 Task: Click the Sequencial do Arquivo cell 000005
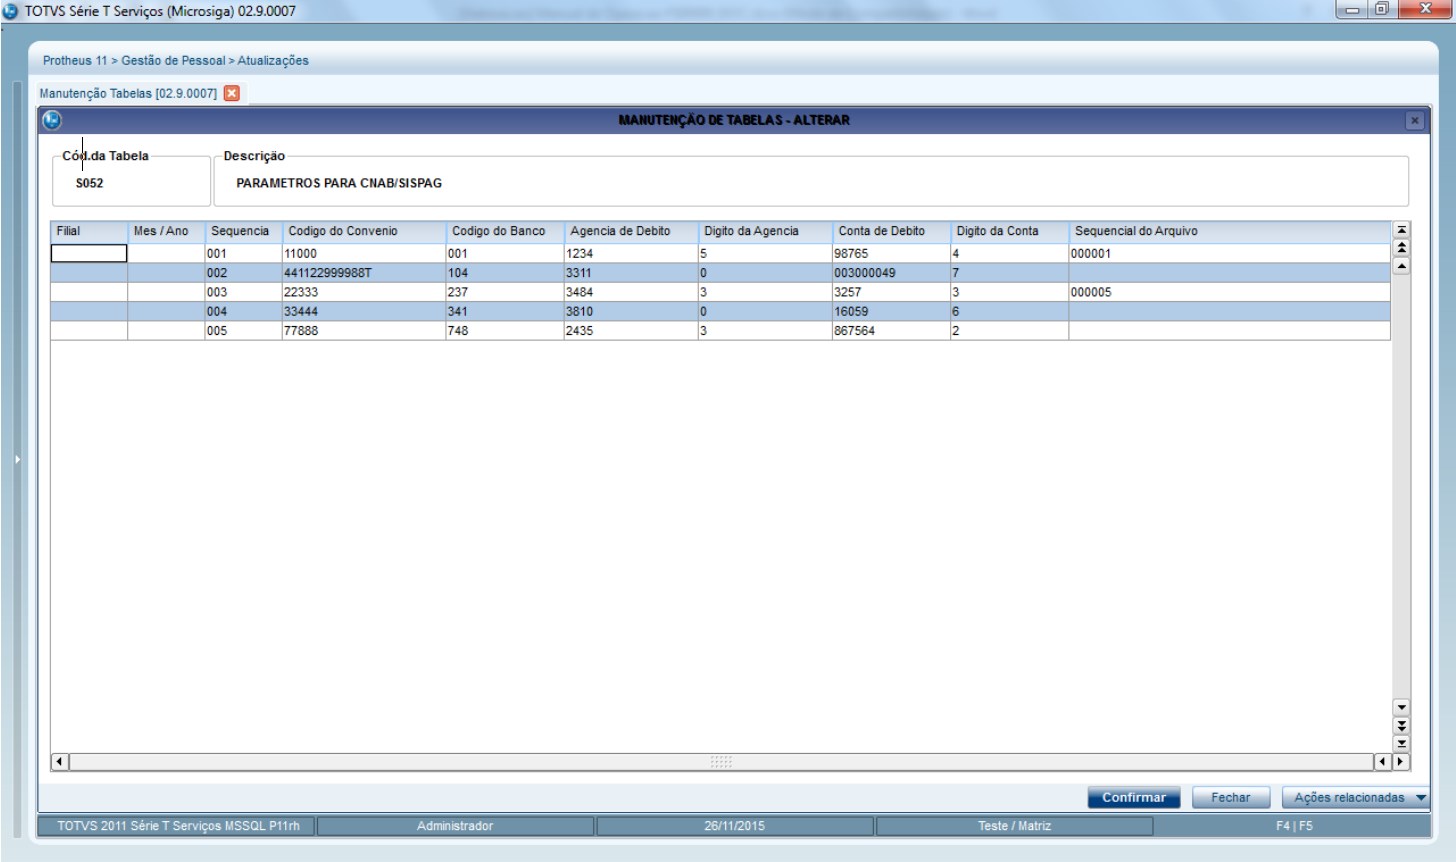pos(1091,293)
